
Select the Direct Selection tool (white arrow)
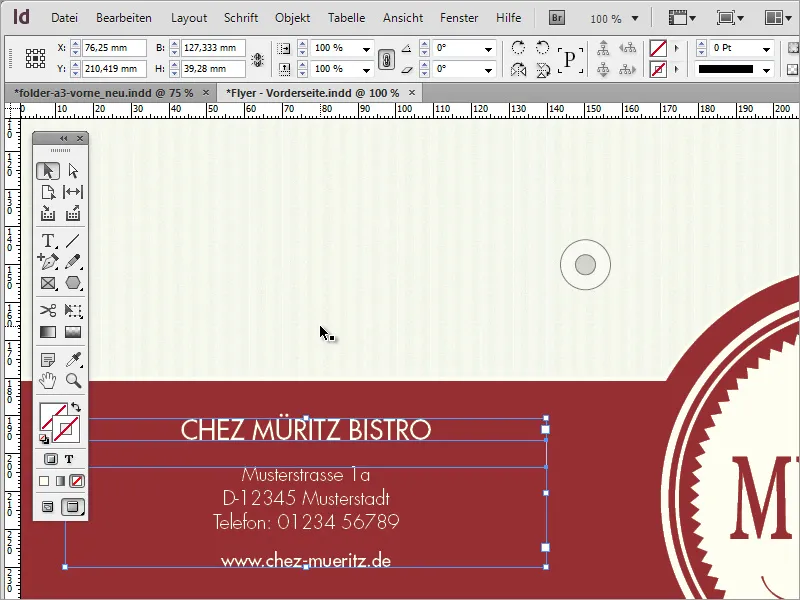[x=73, y=171]
